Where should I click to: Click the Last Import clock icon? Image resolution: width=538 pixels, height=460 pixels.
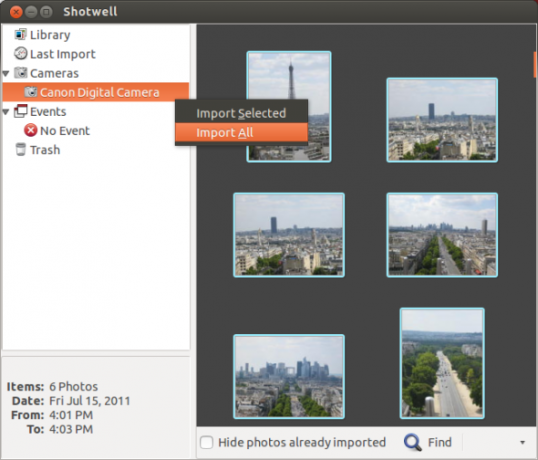coord(20,54)
